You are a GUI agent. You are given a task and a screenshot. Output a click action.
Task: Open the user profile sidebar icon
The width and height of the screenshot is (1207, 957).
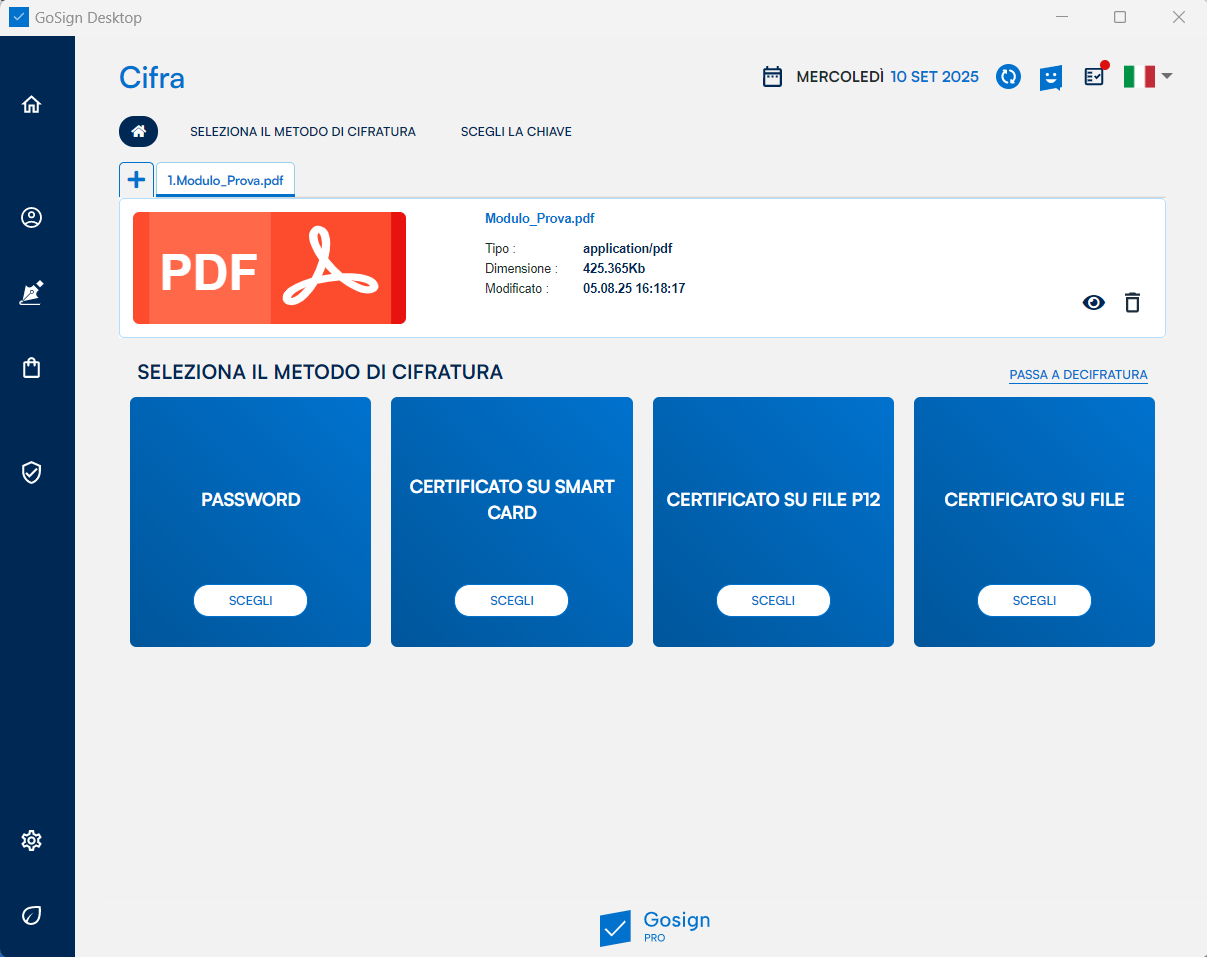pyautogui.click(x=32, y=218)
